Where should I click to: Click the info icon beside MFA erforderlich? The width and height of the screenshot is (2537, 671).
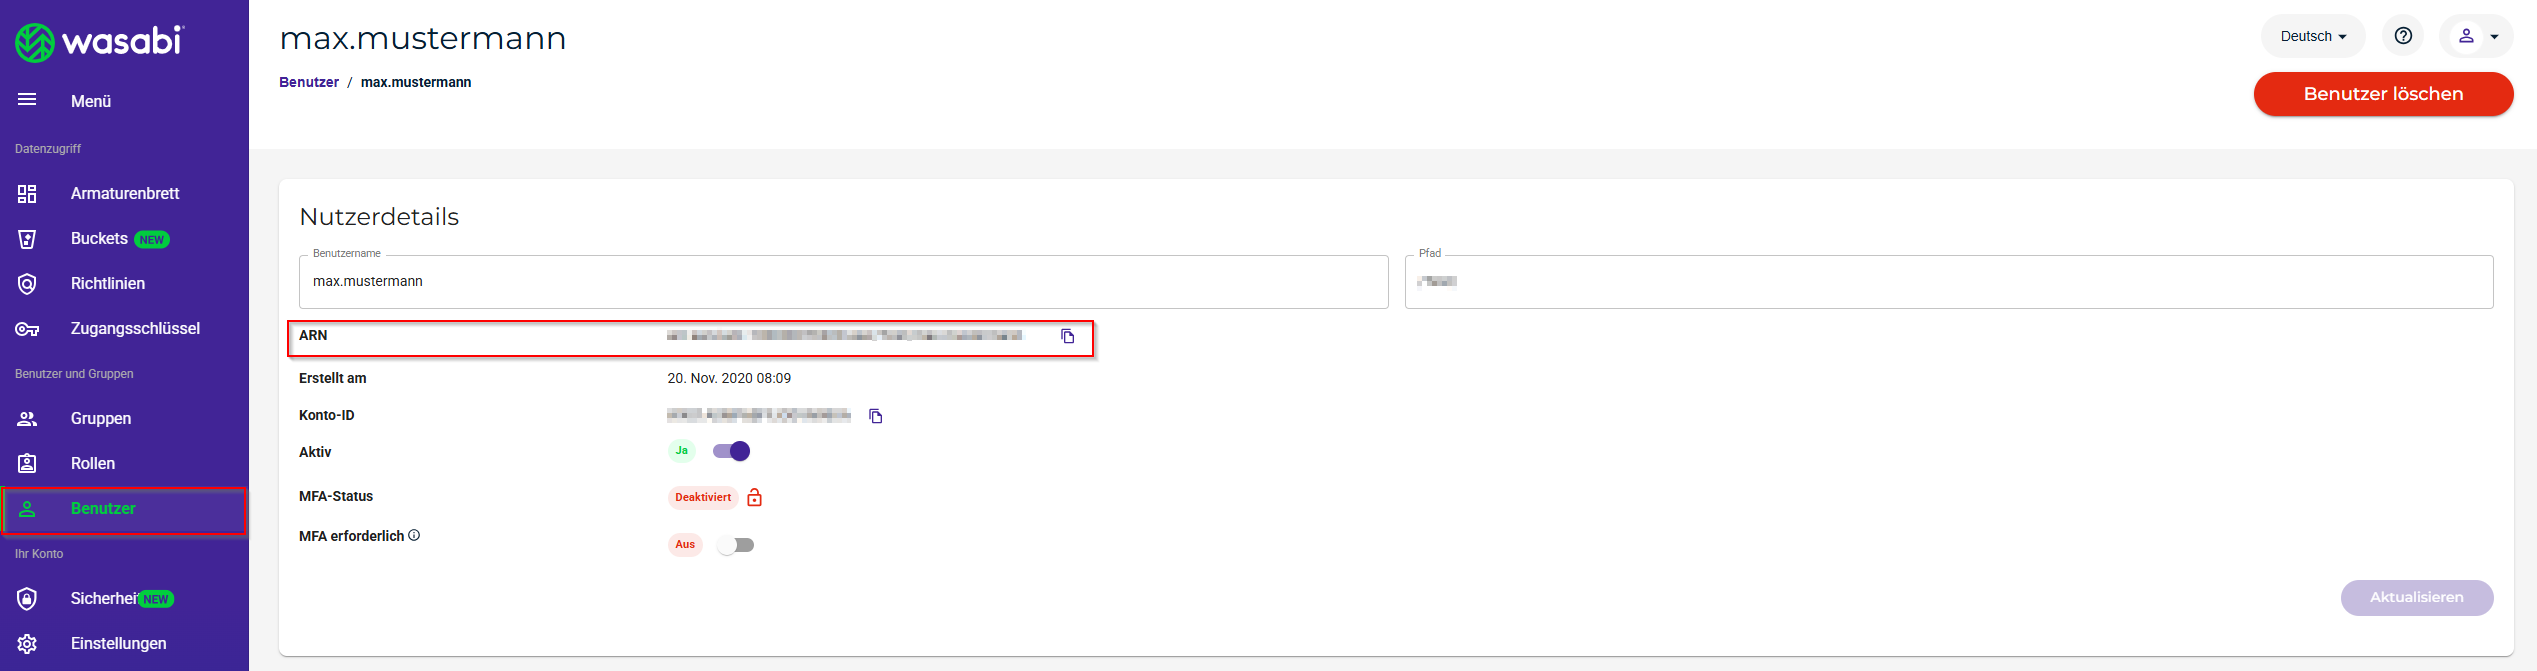pyautogui.click(x=414, y=536)
